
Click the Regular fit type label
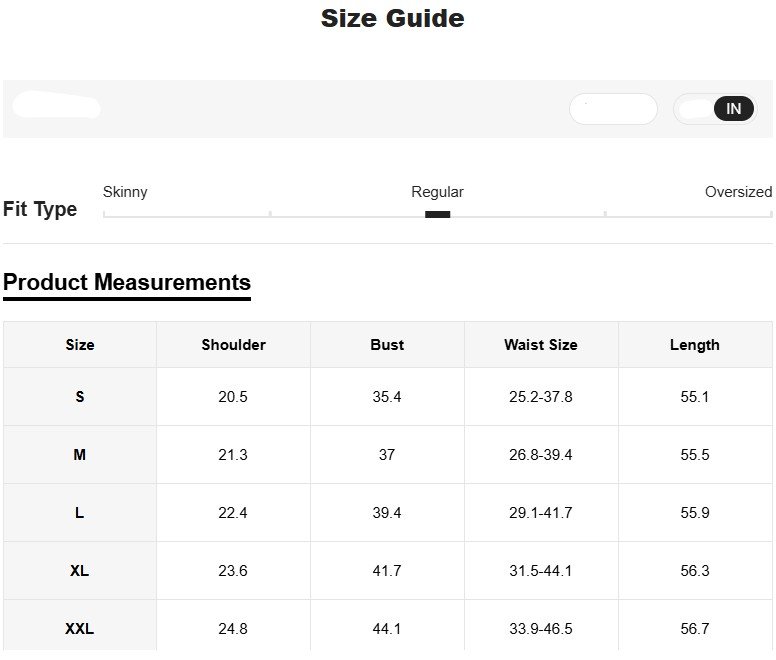tap(437, 192)
